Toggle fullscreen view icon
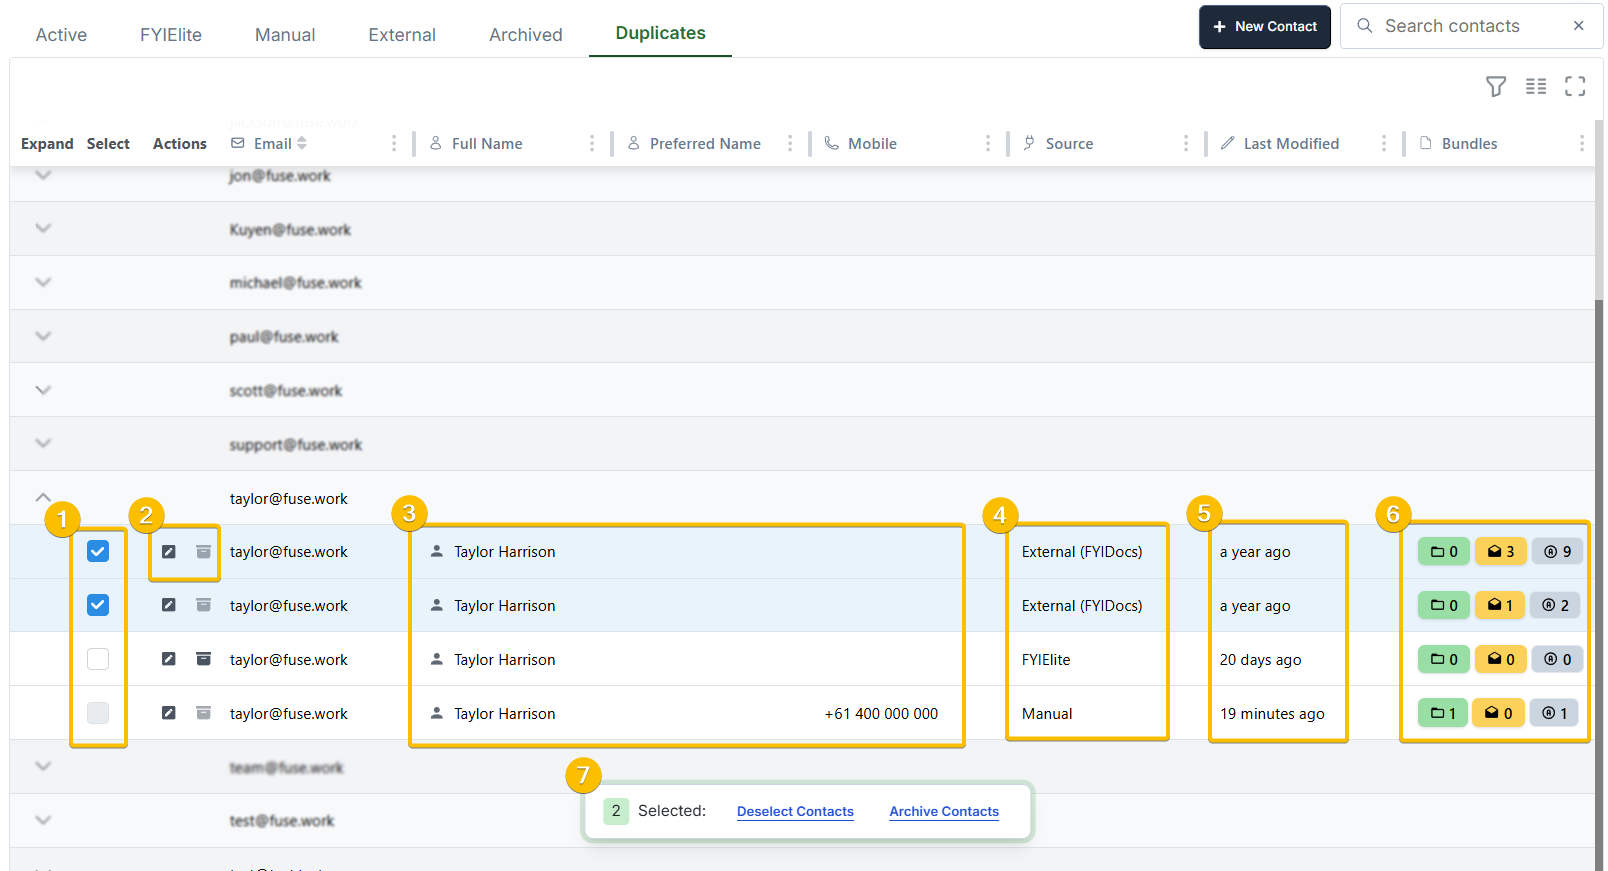Screen dimensions: 1608x871 coord(1575,87)
